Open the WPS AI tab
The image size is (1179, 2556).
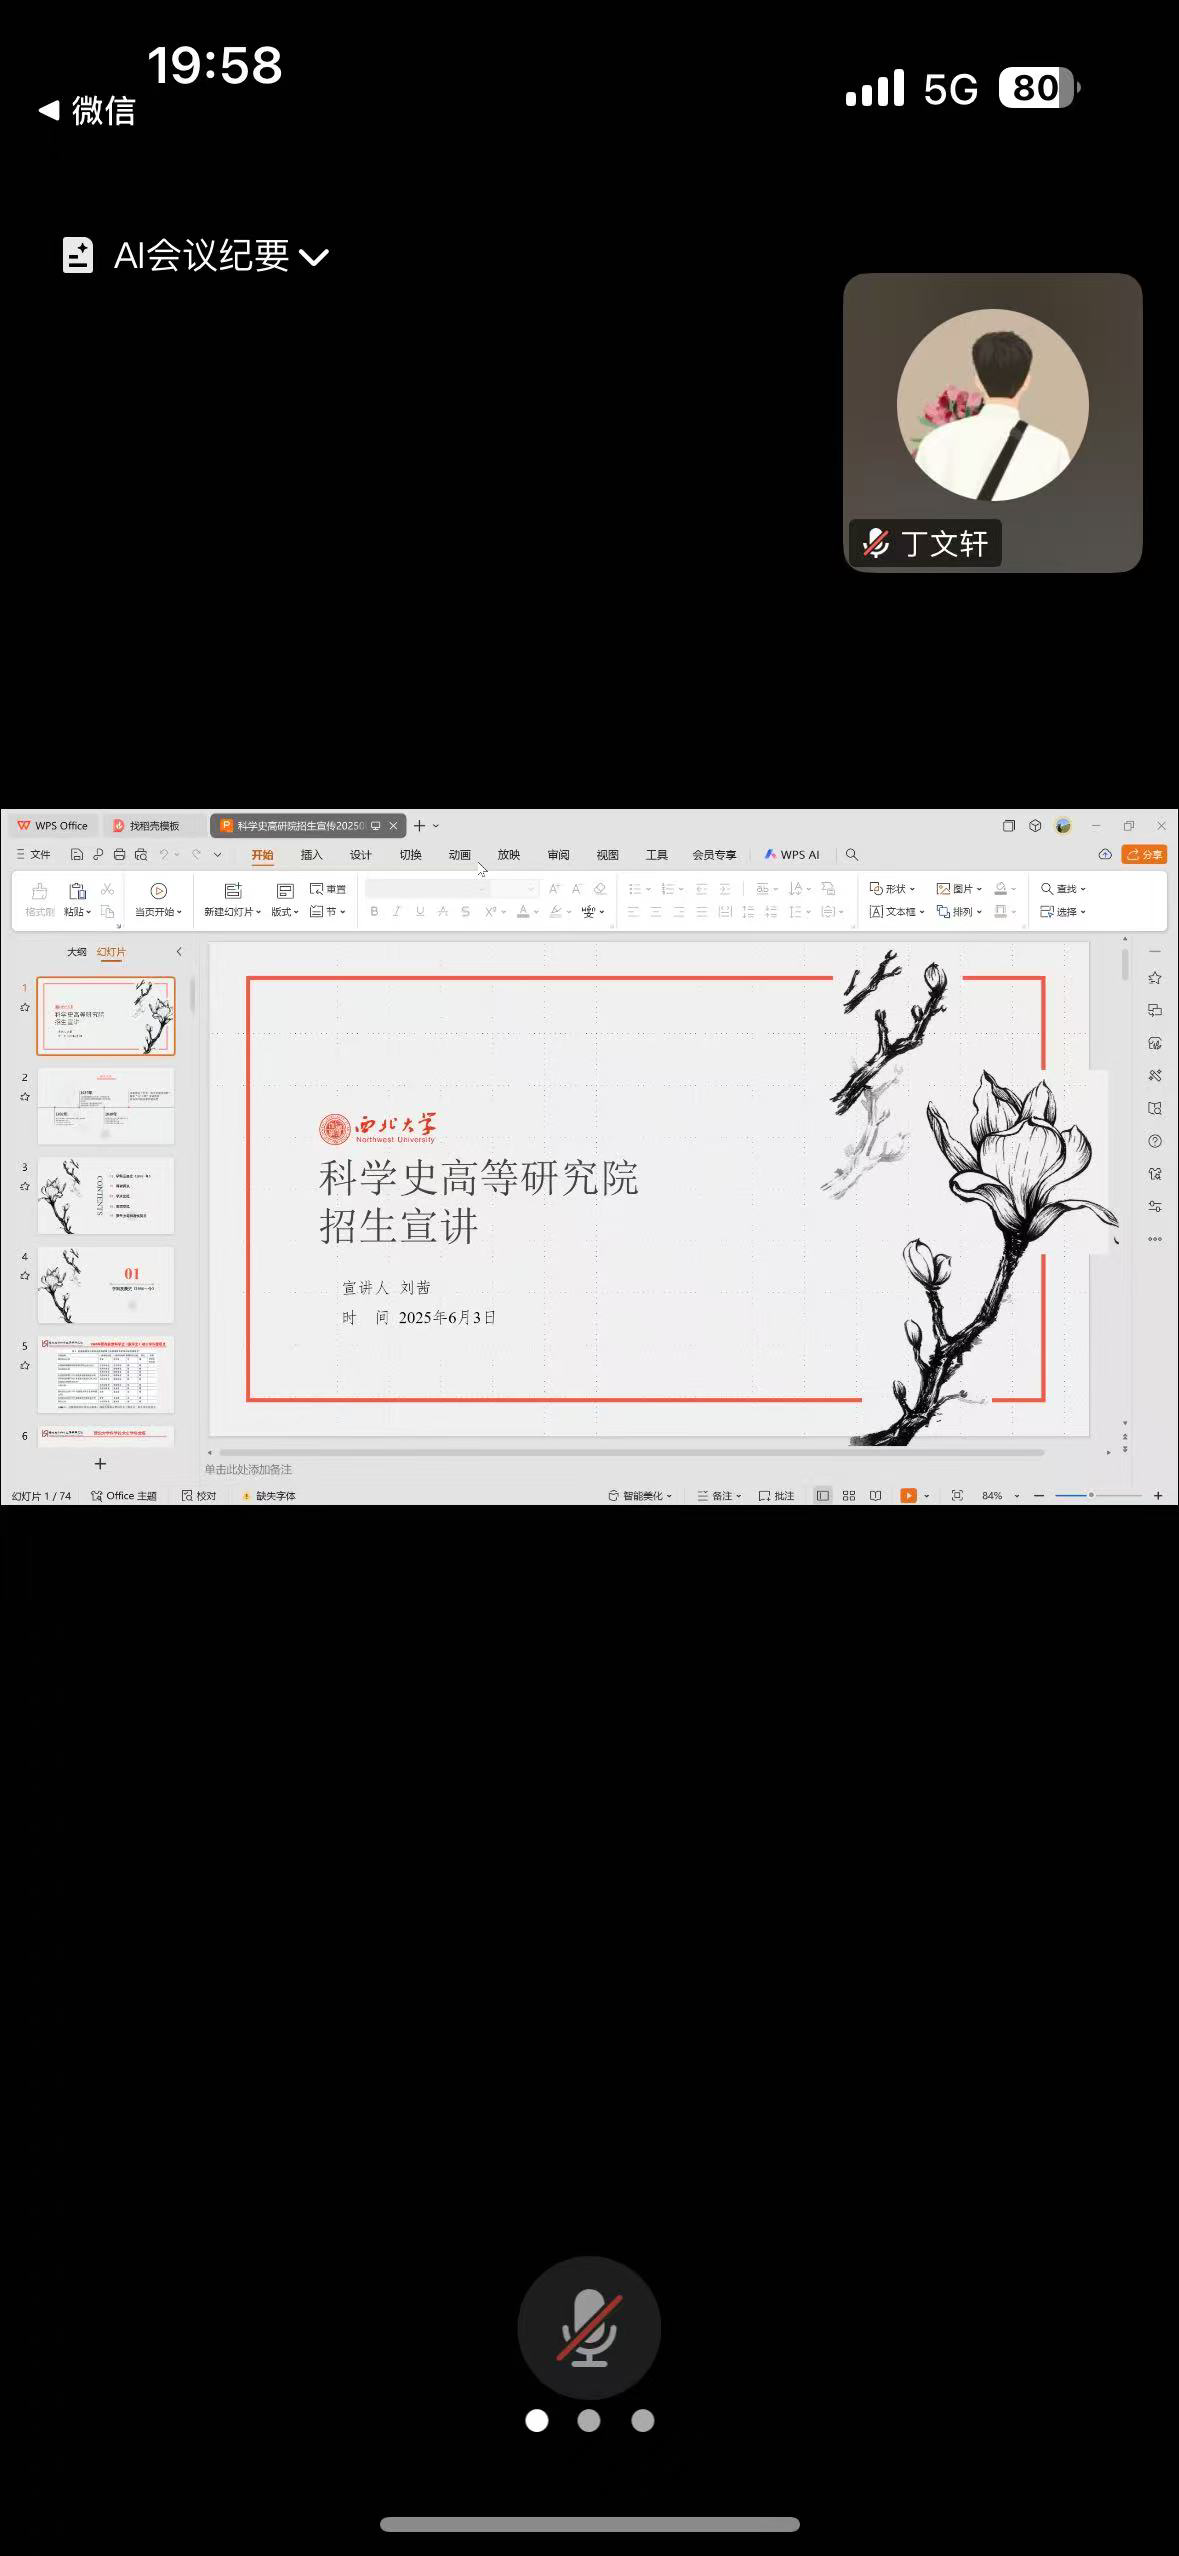pyautogui.click(x=792, y=855)
